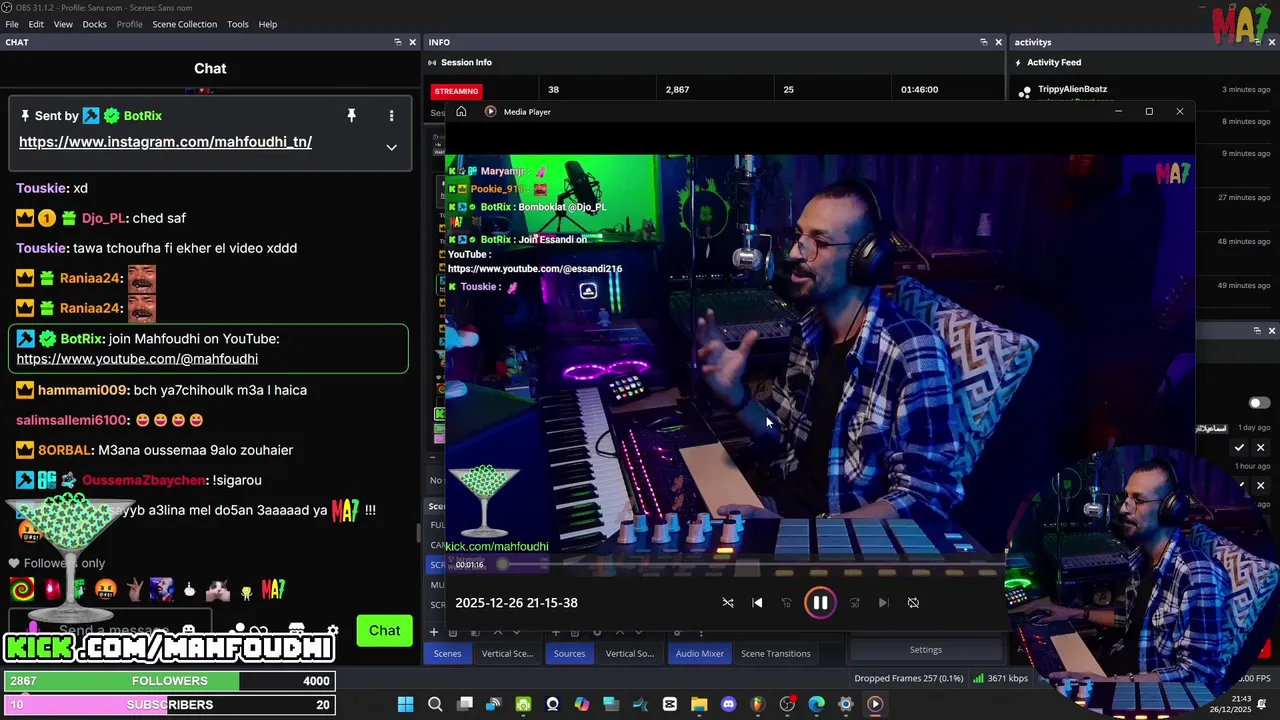Screen dimensions: 1280x720
Task: Open the Help menu
Action: [268, 24]
